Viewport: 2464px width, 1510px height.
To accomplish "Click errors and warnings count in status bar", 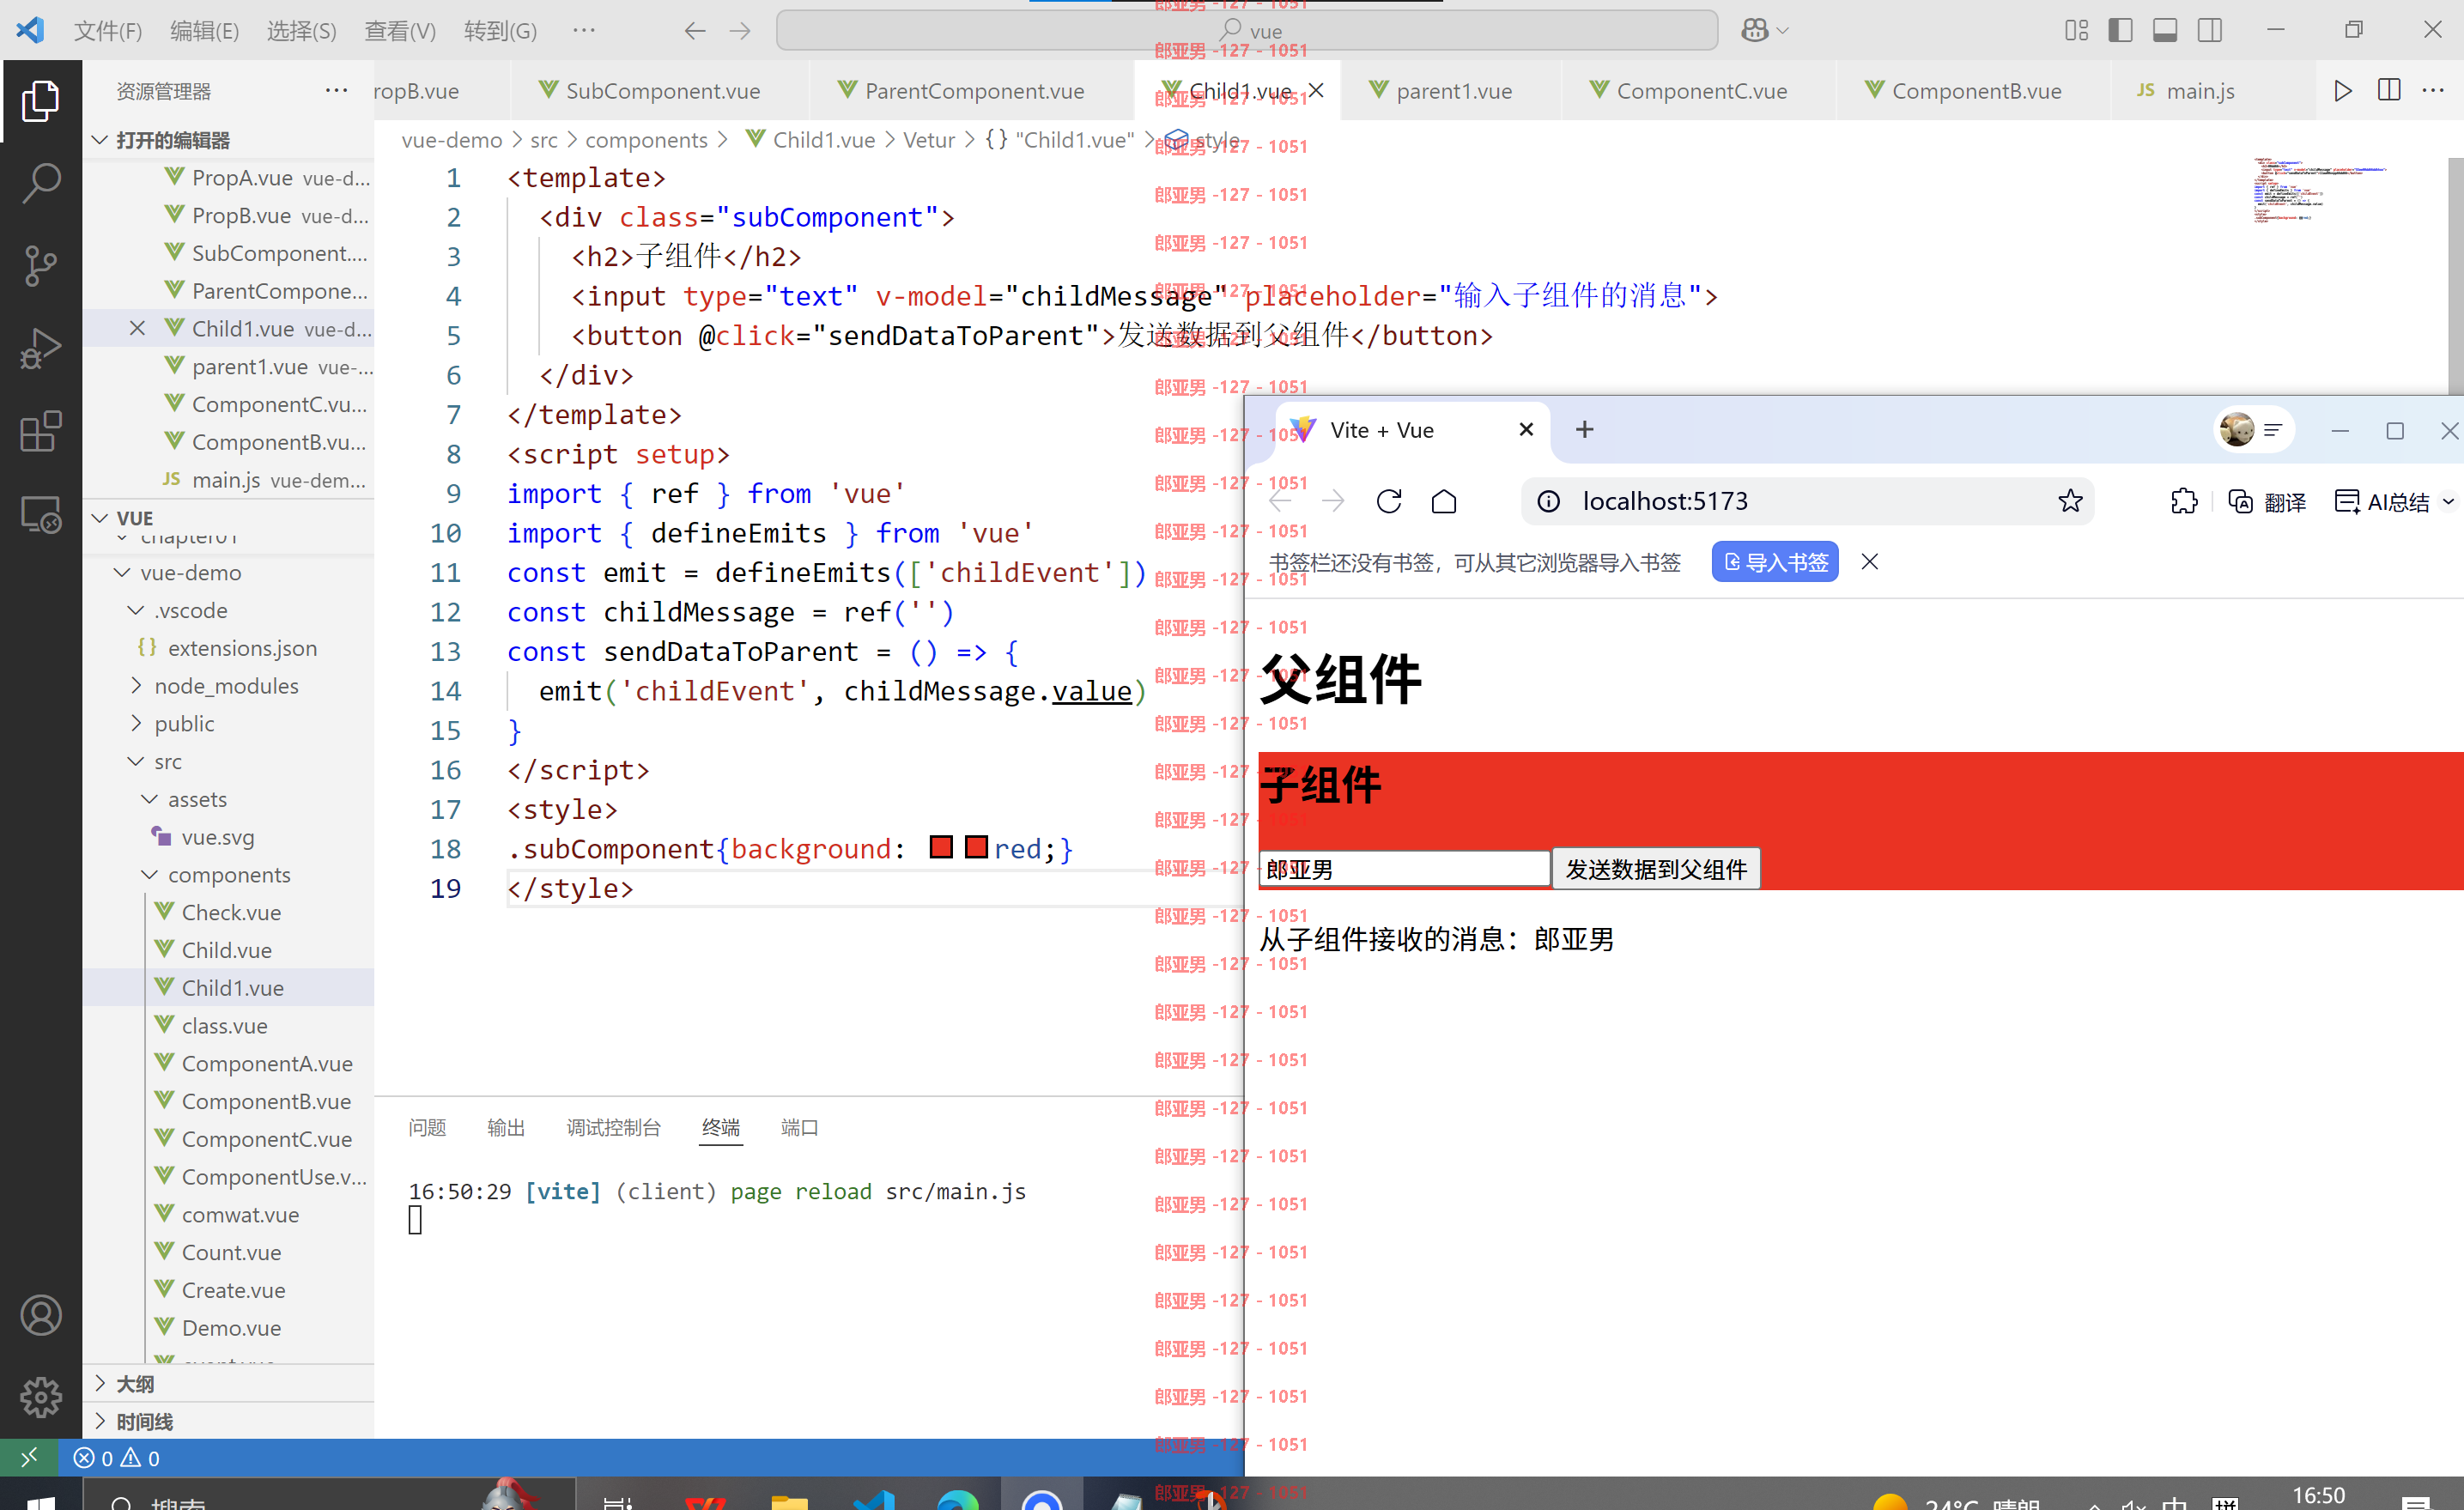I will 117,1458.
